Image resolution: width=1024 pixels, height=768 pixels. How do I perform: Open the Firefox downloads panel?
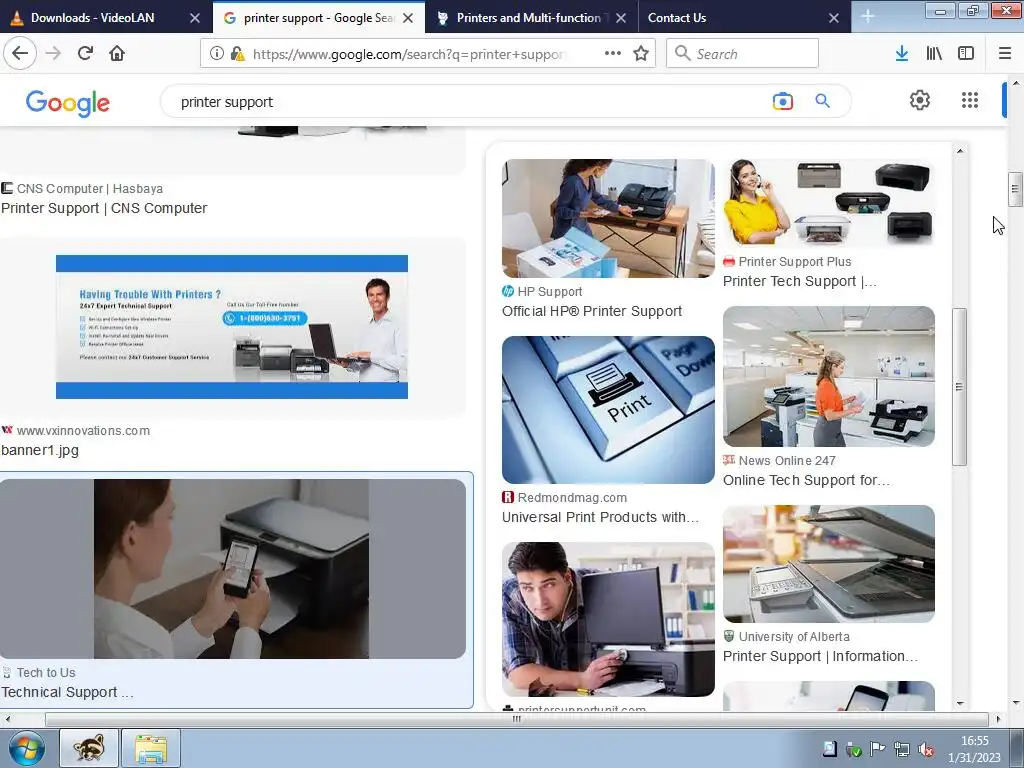pyautogui.click(x=902, y=53)
